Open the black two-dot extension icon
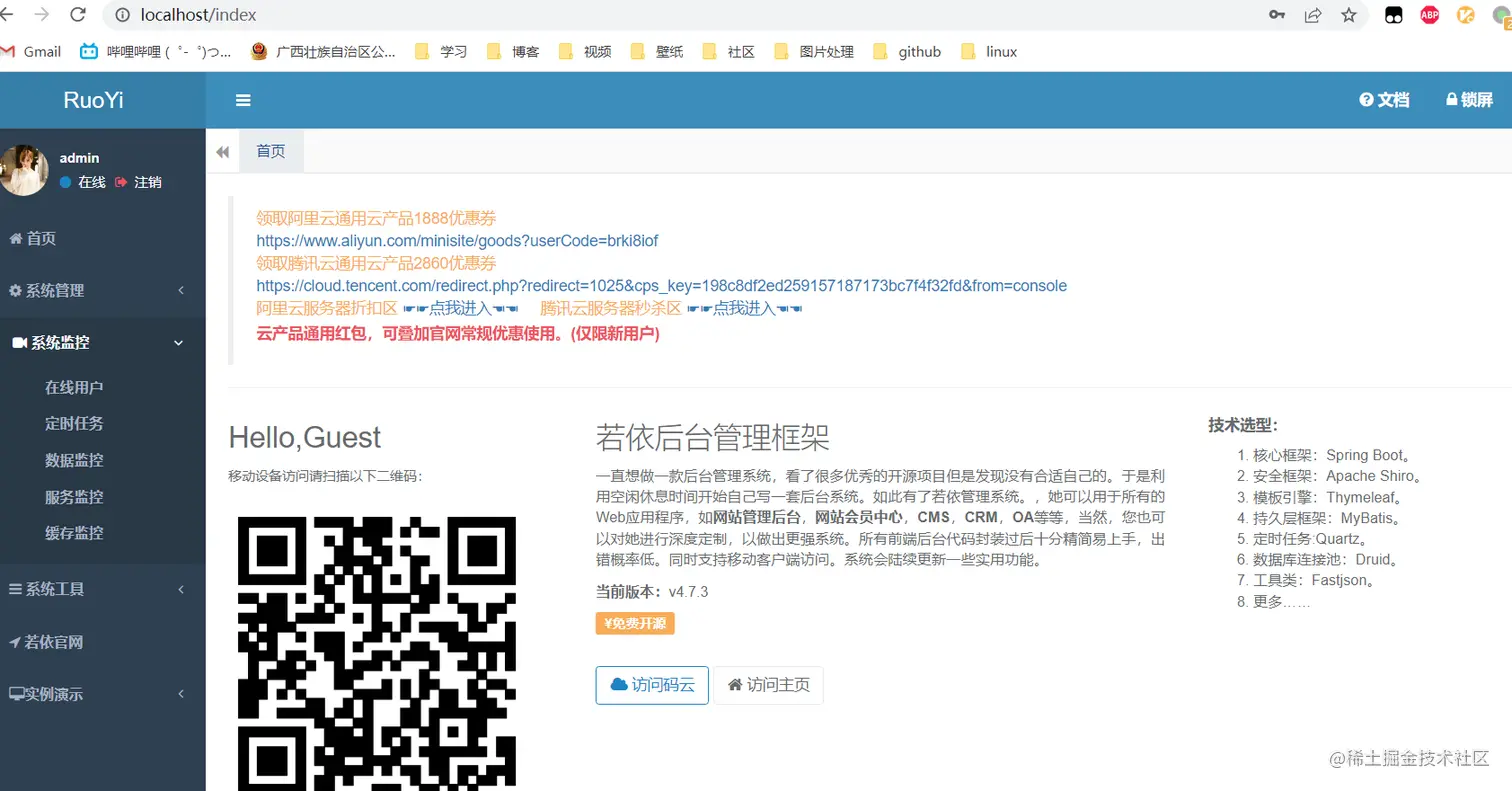 1393,15
